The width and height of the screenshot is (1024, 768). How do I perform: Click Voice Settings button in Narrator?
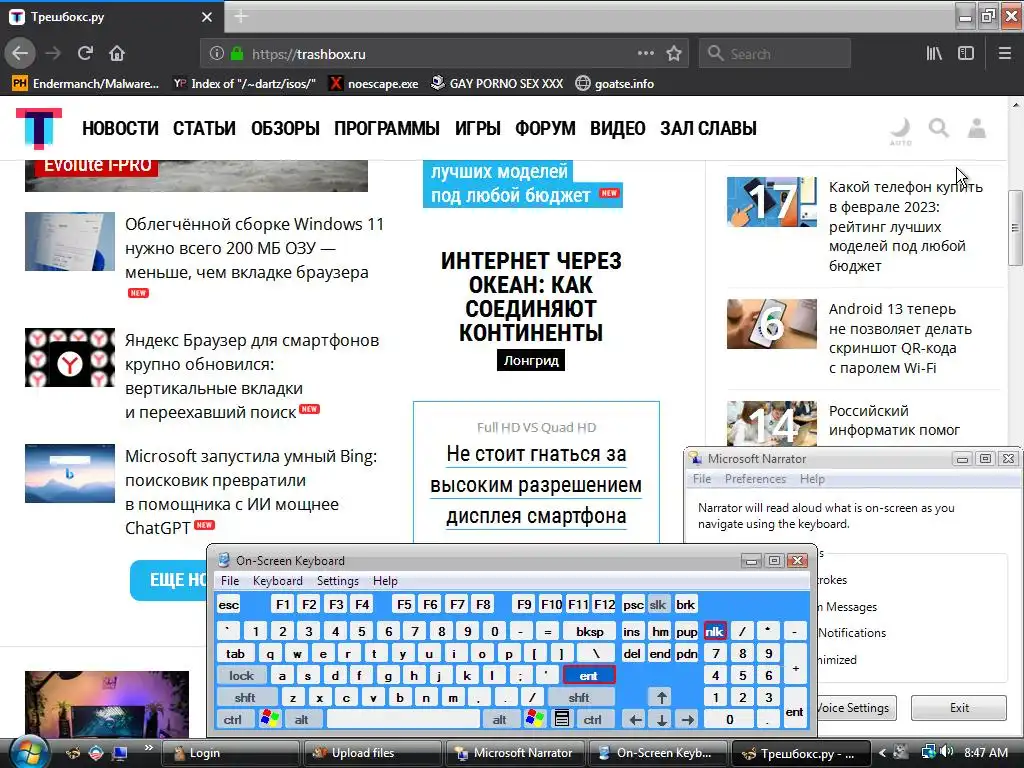[x=856, y=707]
